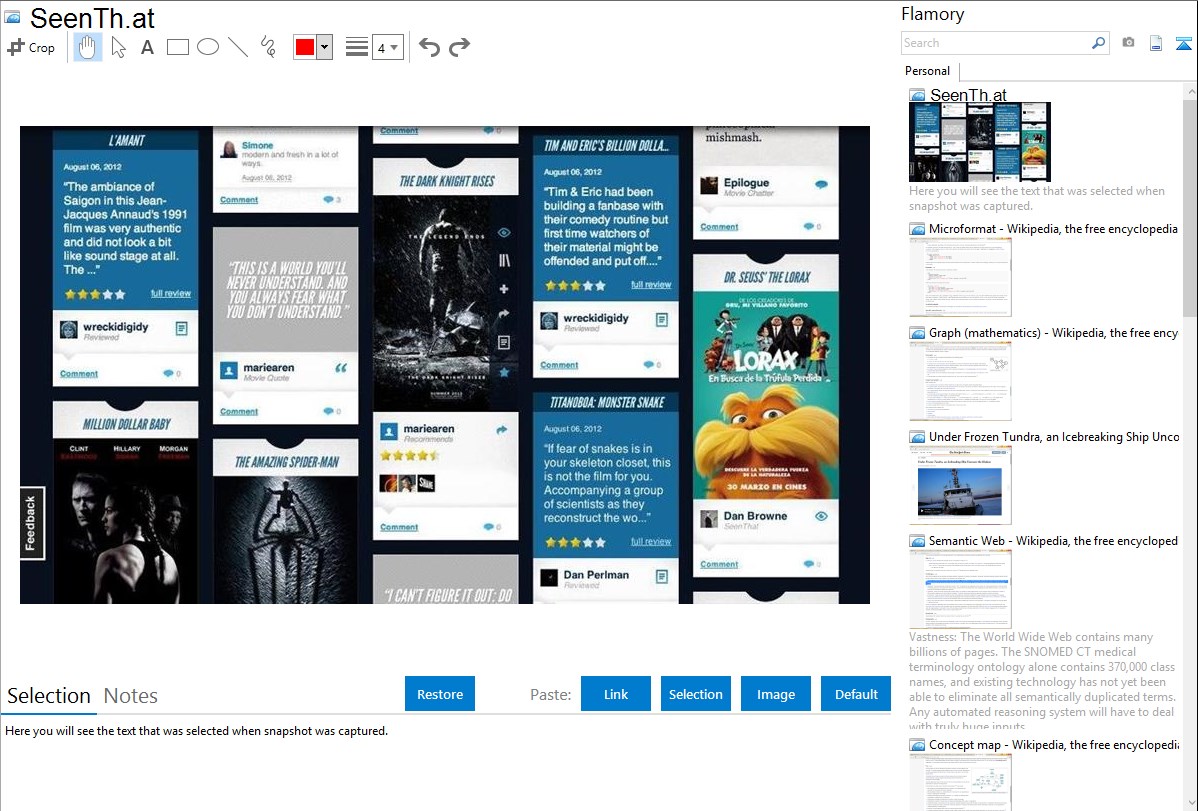Paste as Image

(775, 694)
